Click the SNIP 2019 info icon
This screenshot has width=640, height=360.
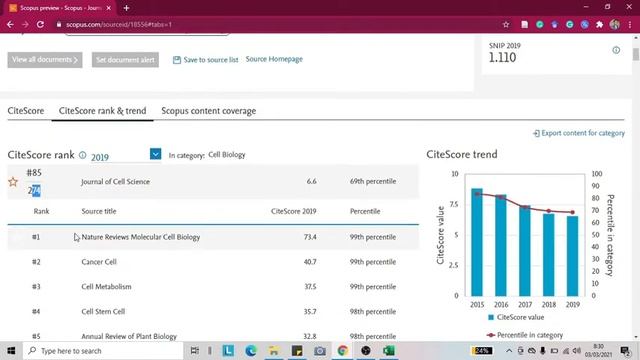(x=616, y=50)
